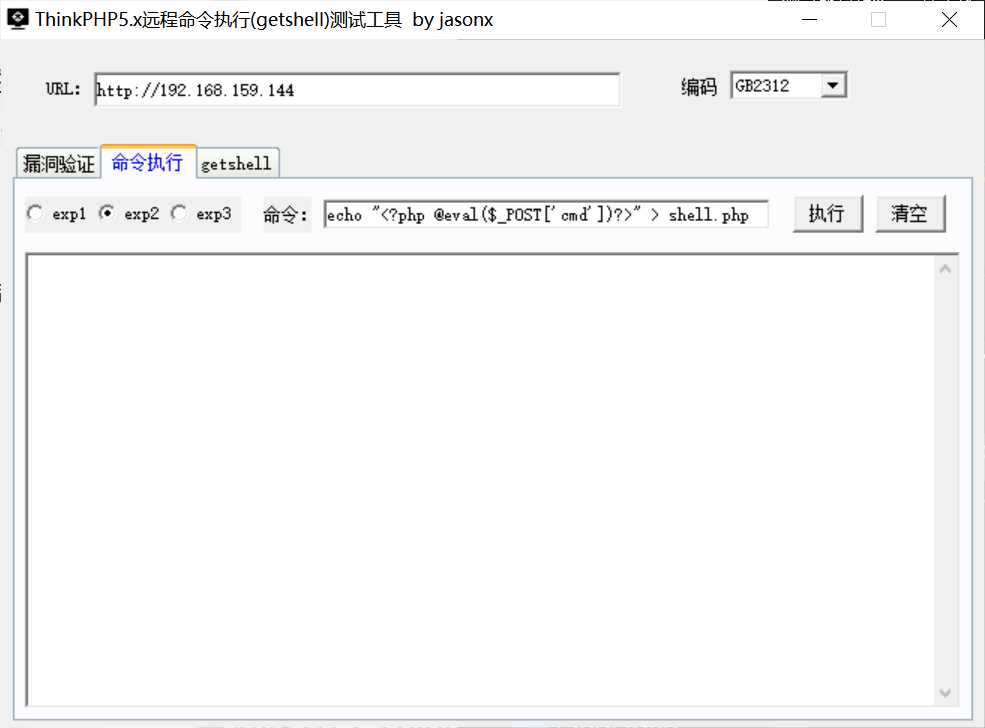Select the exp3 radio button
The image size is (985, 728).
tap(179, 214)
